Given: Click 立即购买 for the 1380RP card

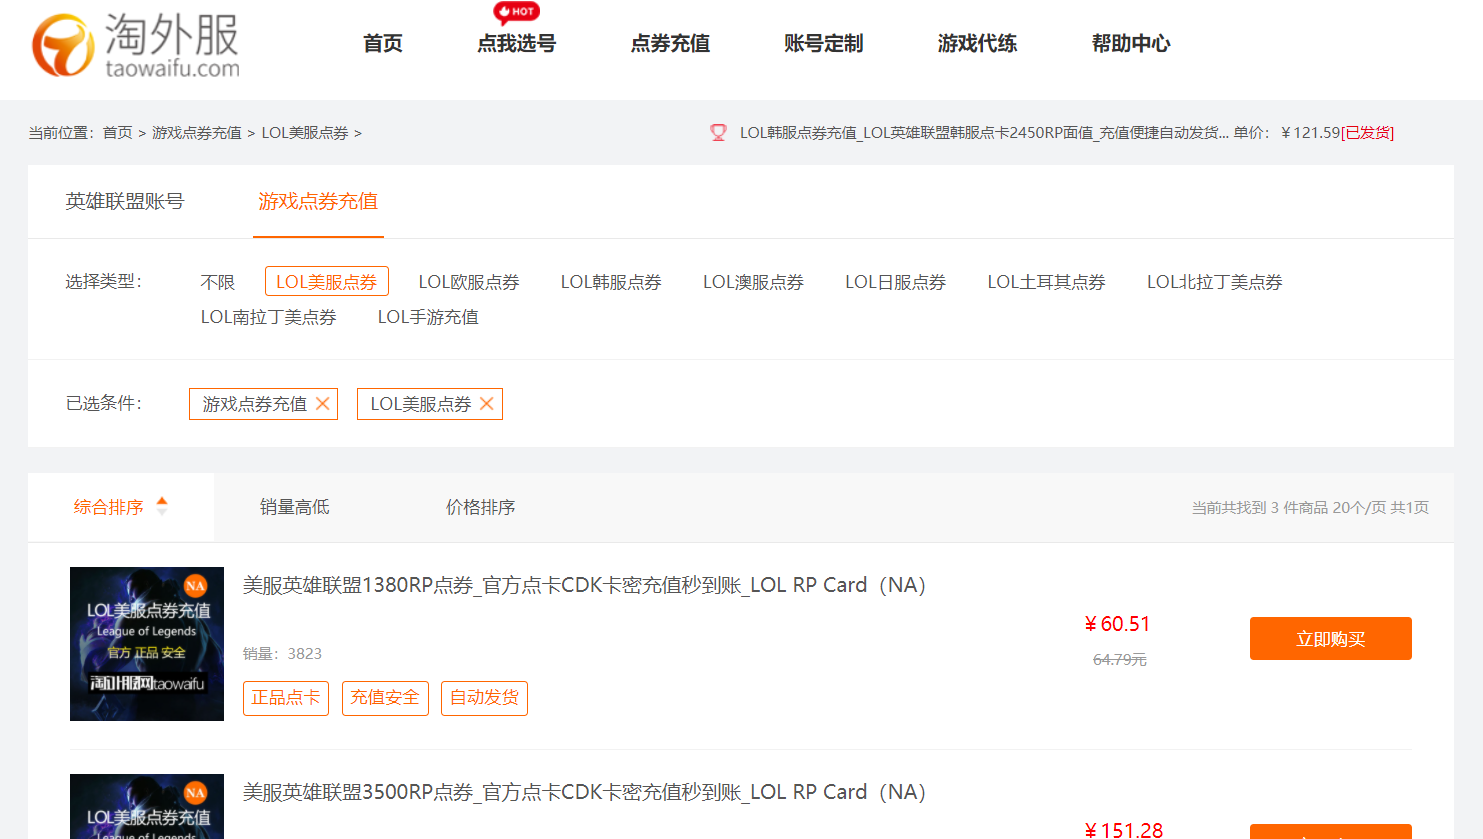Looking at the screenshot, I should point(1331,638).
